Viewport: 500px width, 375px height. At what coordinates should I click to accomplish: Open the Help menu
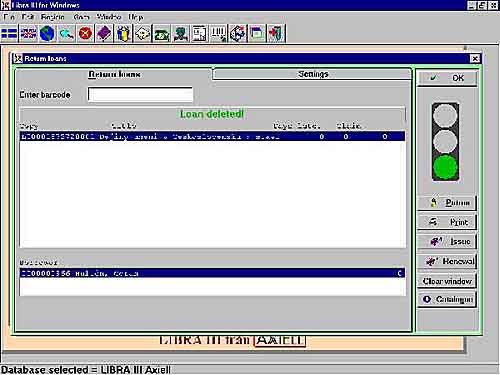[x=136, y=17]
